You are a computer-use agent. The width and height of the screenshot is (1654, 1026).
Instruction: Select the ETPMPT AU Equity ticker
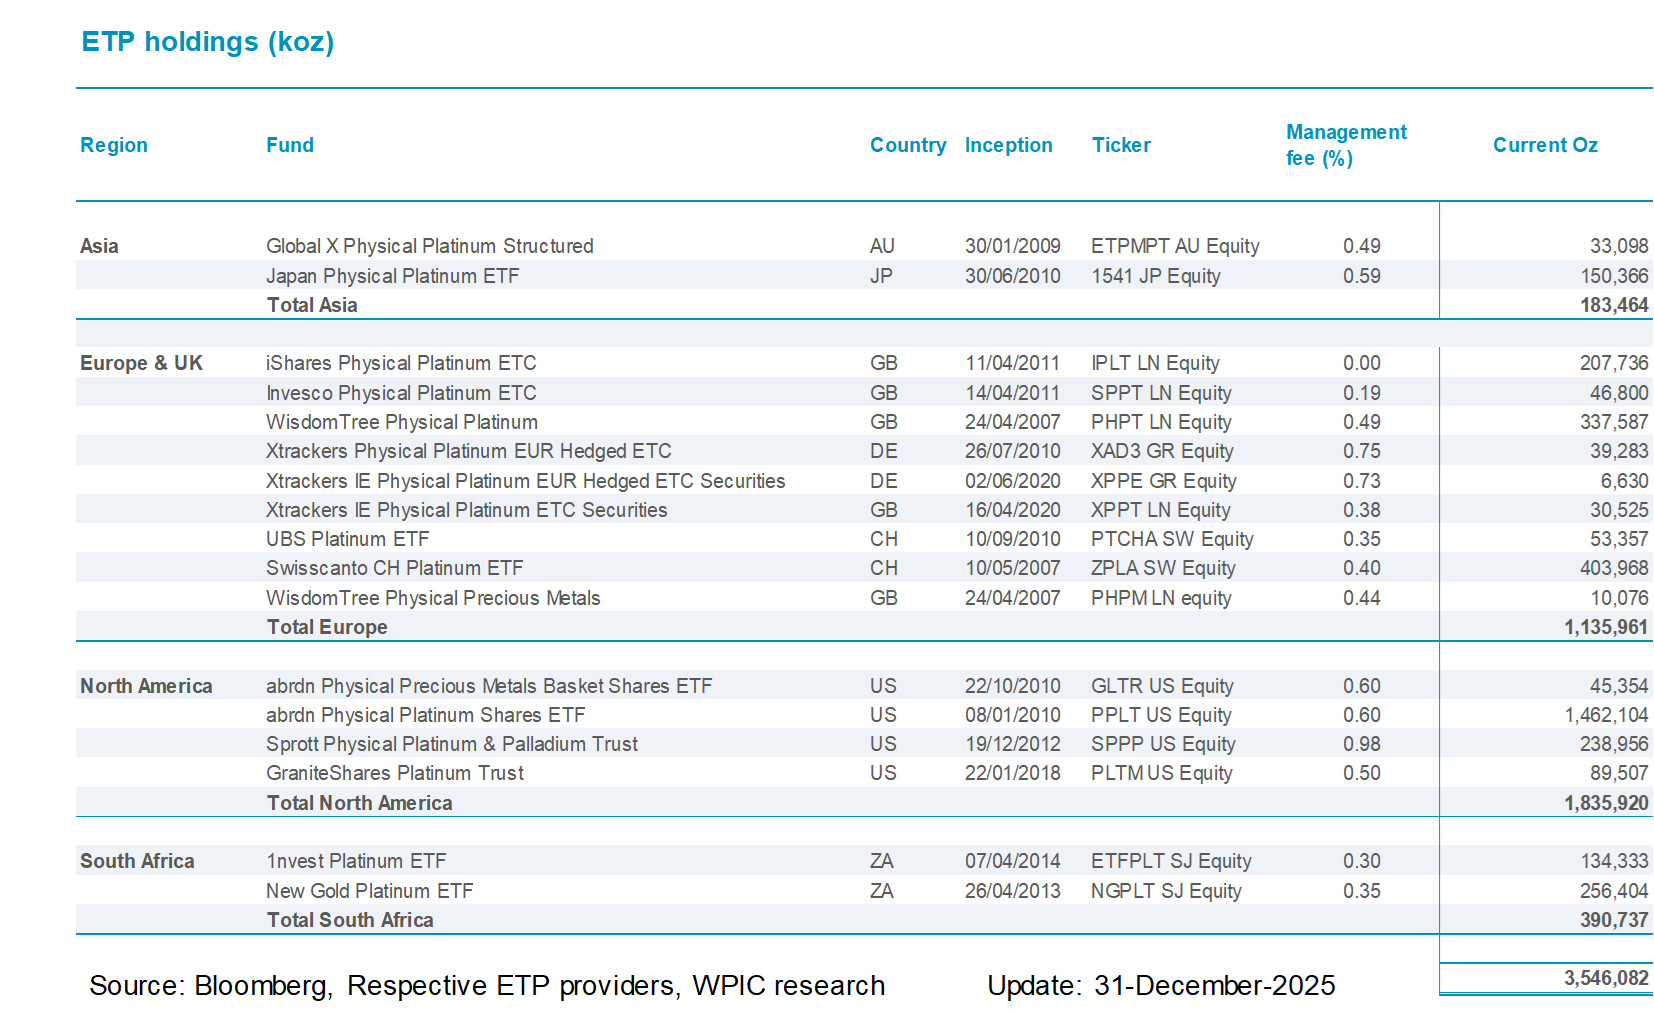click(1174, 246)
